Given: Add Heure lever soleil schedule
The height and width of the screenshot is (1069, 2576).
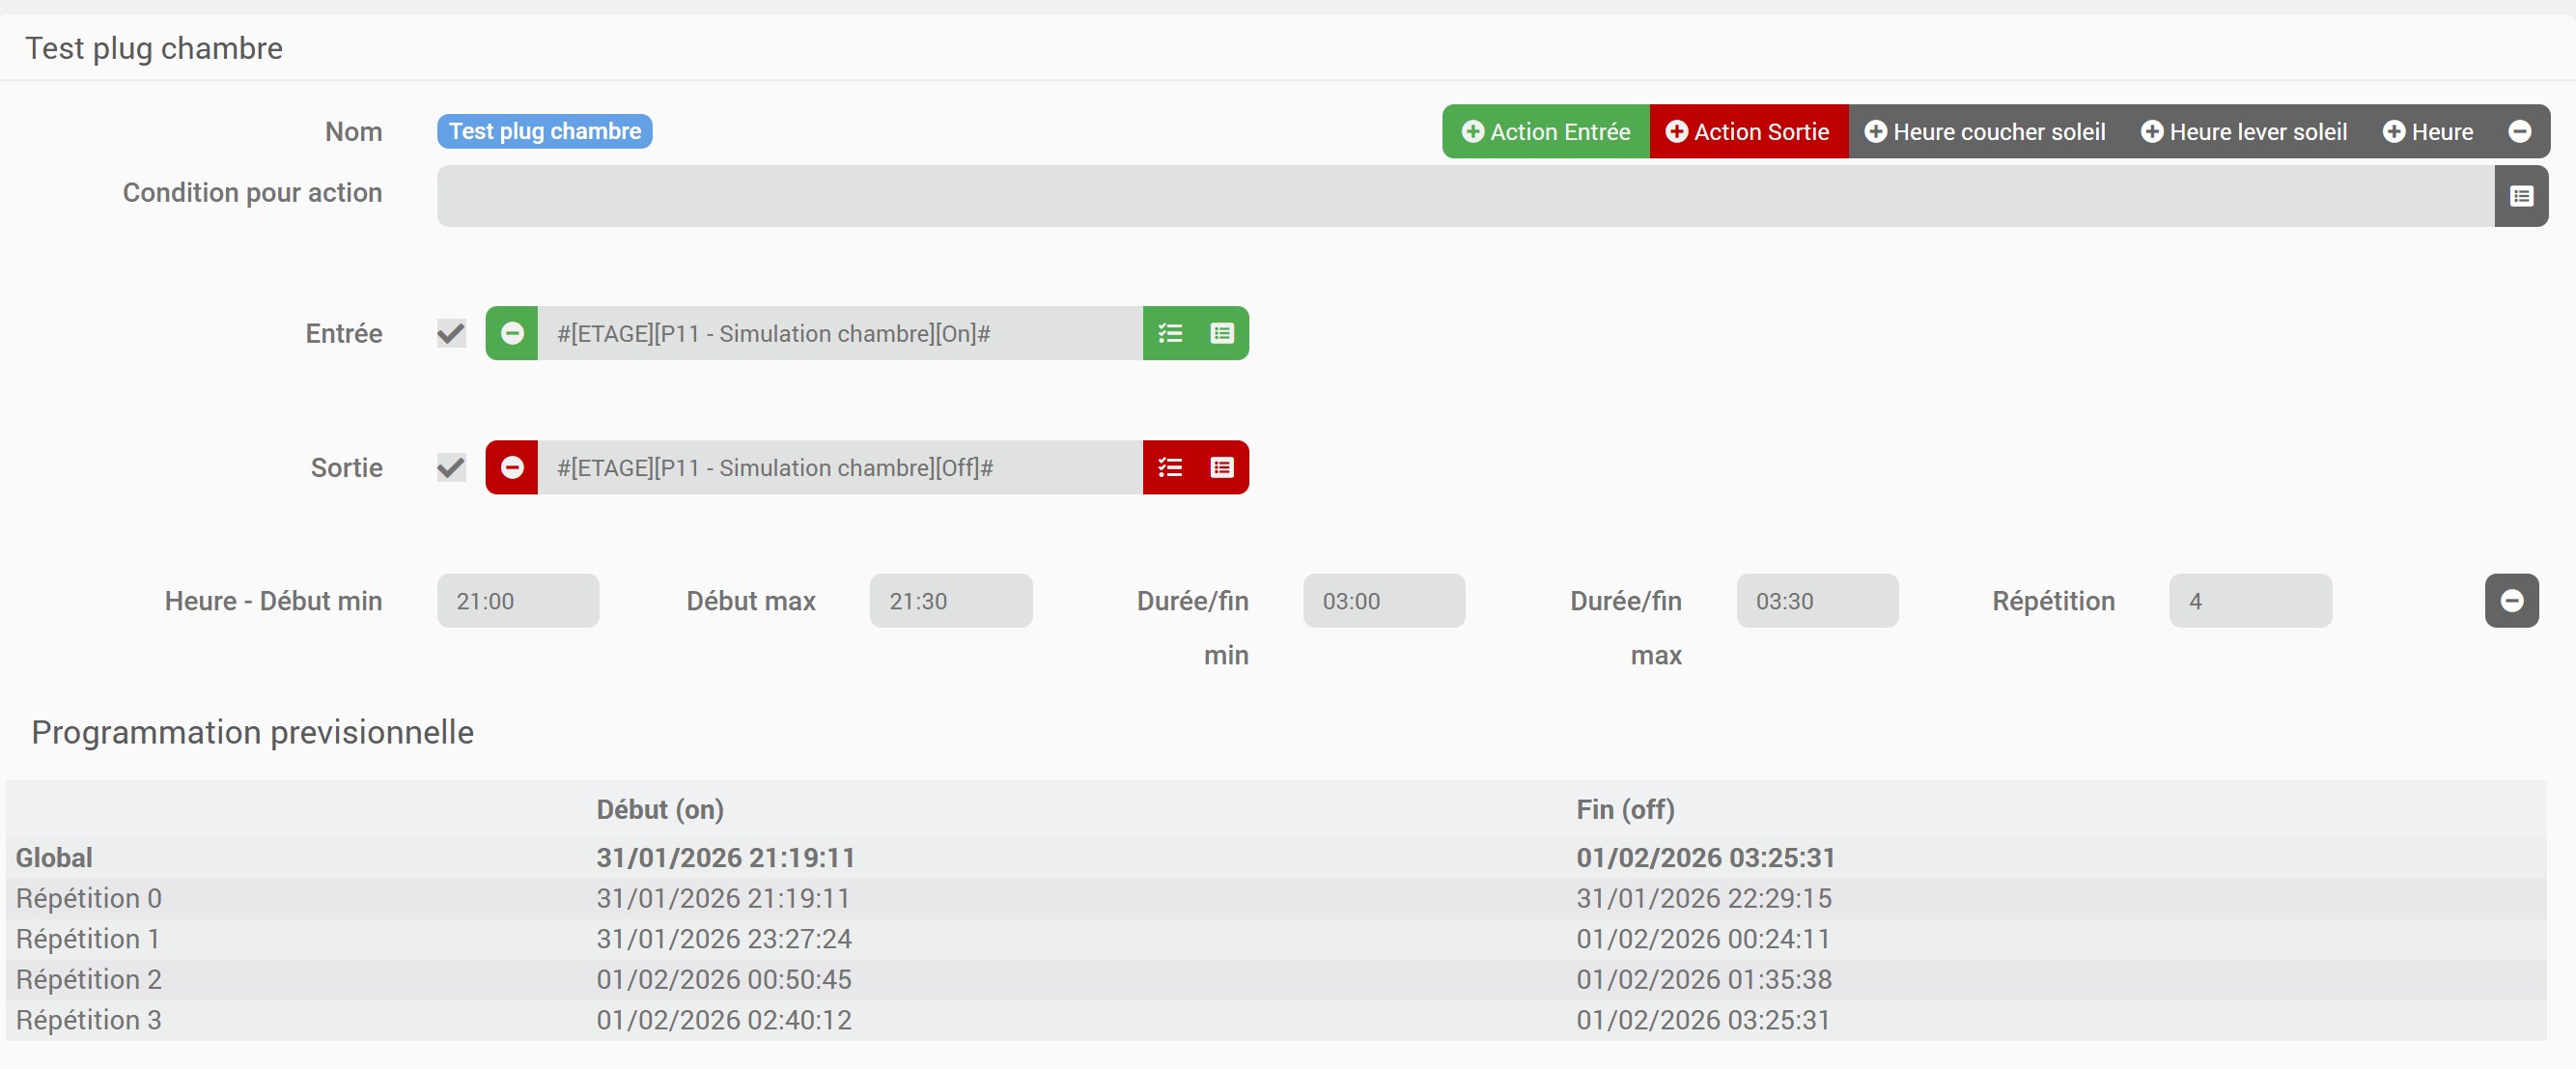Looking at the screenshot, I should pos(2243,131).
